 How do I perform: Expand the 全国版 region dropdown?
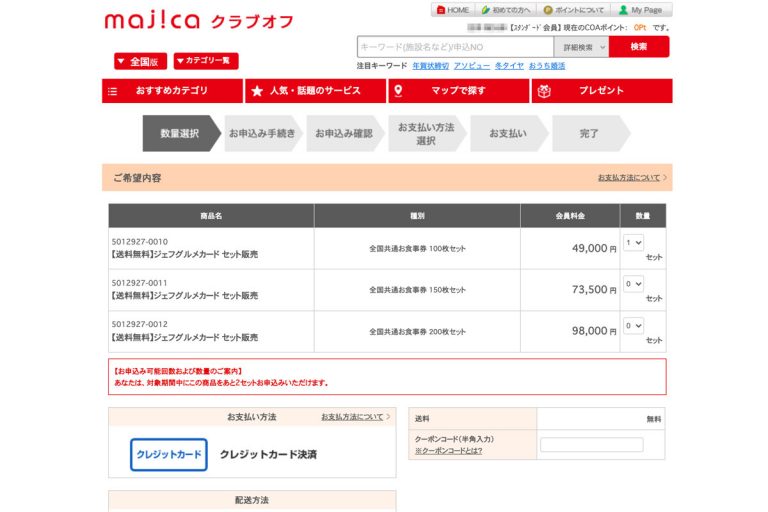(x=141, y=61)
